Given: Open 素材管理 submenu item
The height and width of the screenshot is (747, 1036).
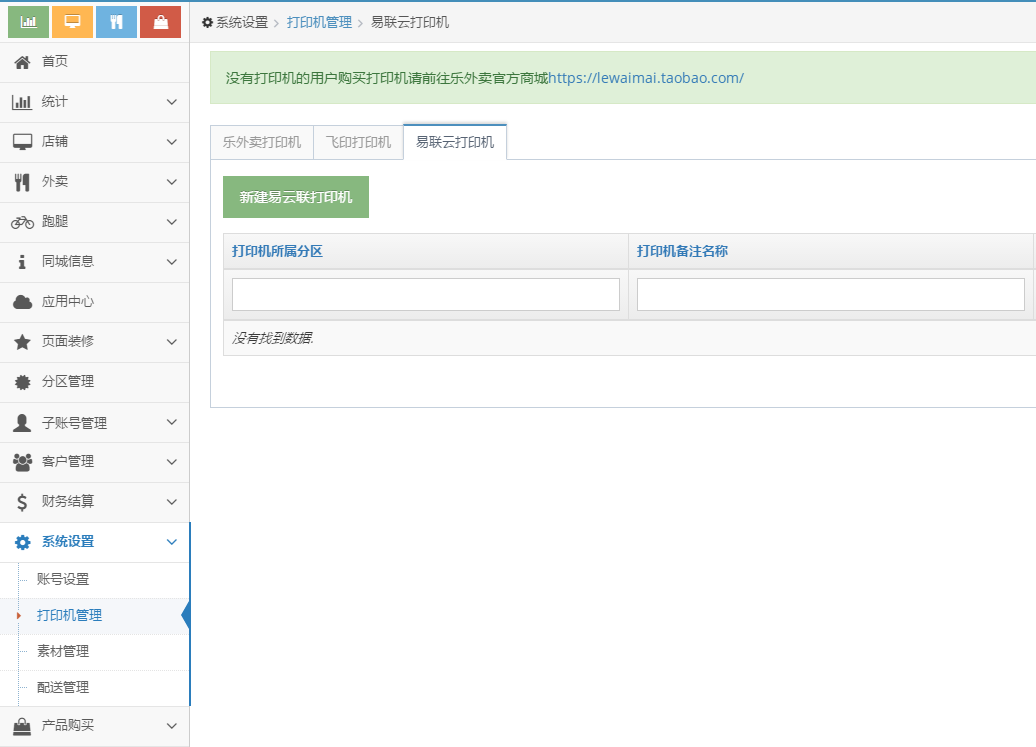Looking at the screenshot, I should coord(63,651).
